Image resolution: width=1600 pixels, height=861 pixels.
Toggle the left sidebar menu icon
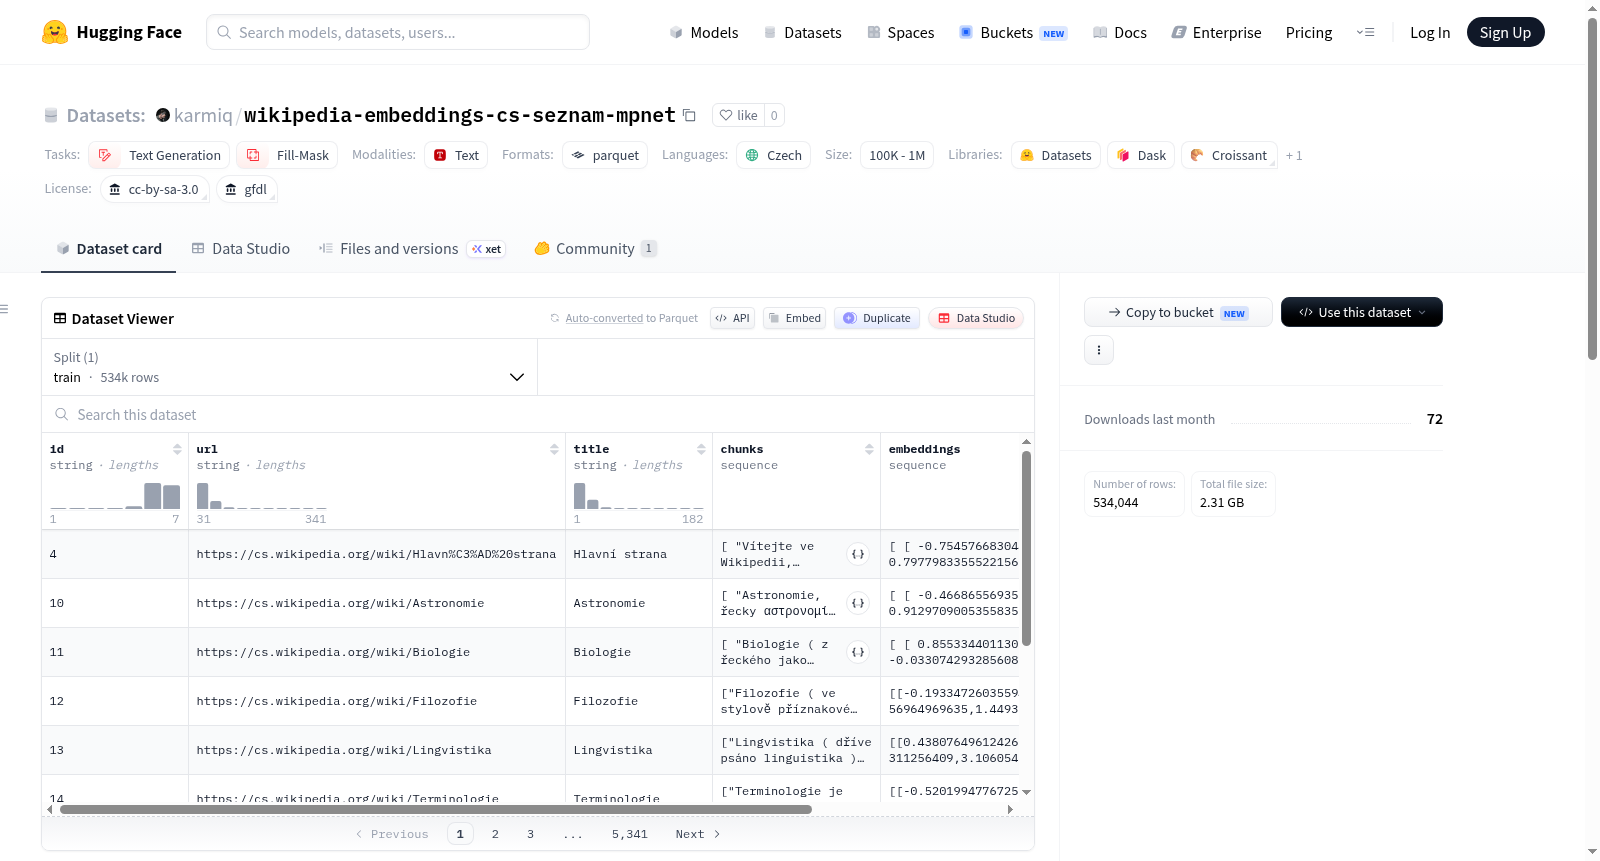click(4, 309)
